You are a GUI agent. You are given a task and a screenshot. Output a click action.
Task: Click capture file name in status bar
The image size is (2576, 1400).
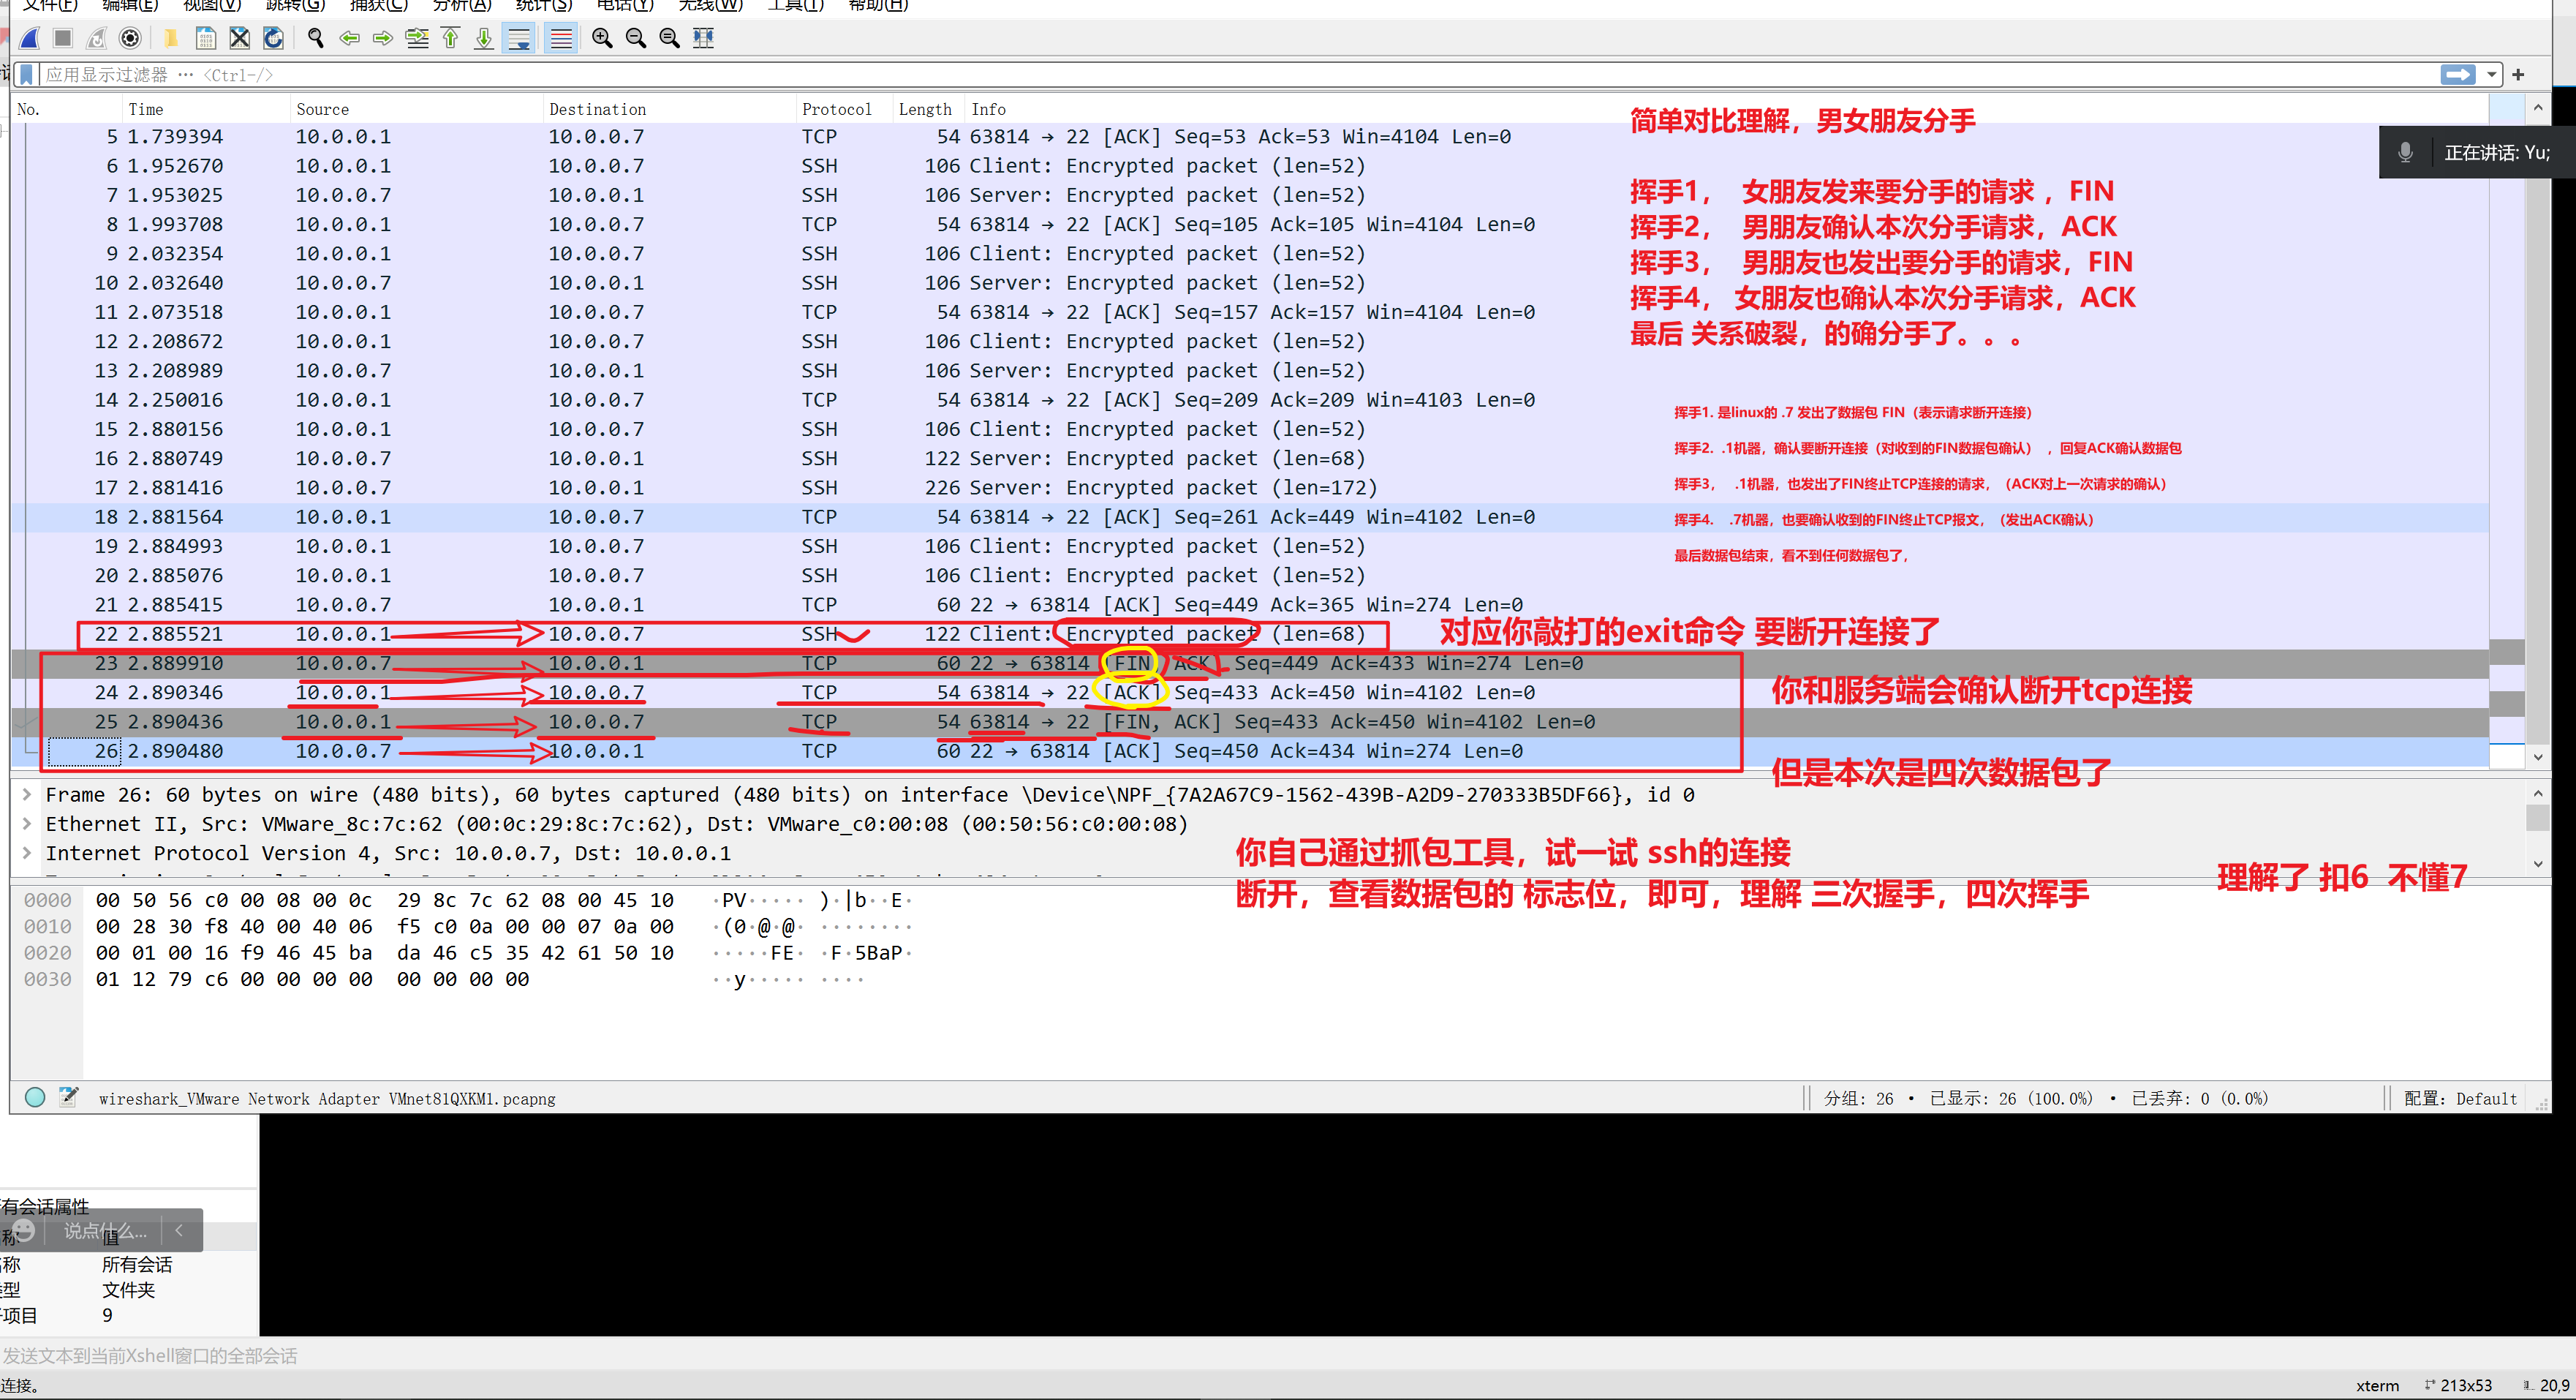coord(327,1098)
